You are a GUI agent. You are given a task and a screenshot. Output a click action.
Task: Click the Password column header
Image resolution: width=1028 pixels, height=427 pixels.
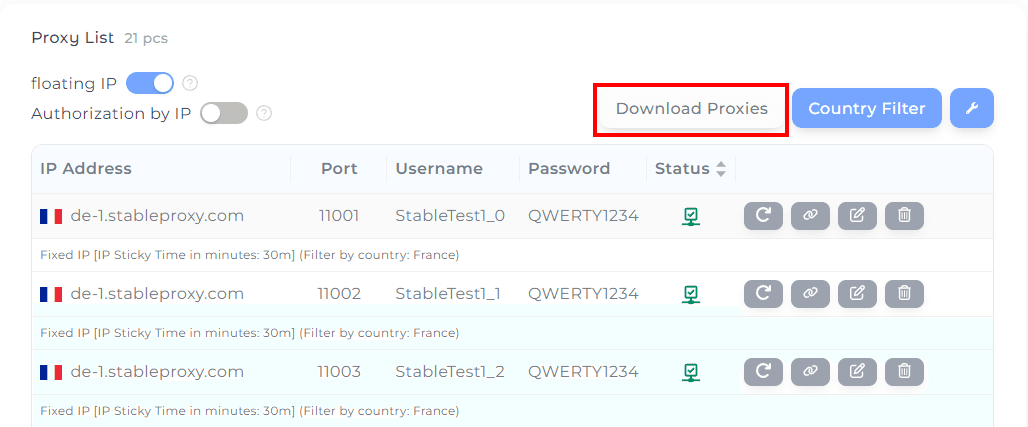click(569, 169)
